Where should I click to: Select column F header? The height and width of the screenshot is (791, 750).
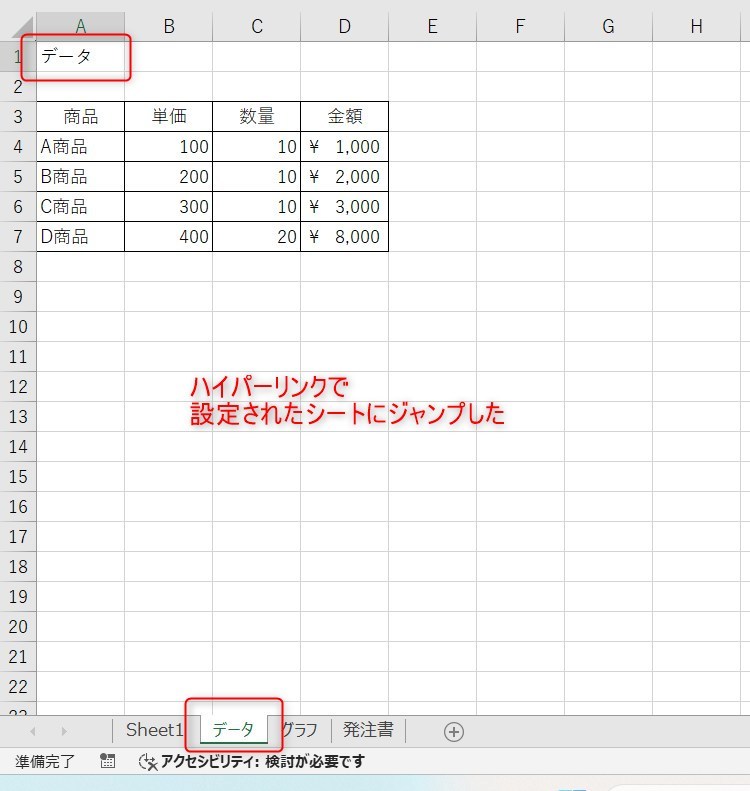(520, 26)
